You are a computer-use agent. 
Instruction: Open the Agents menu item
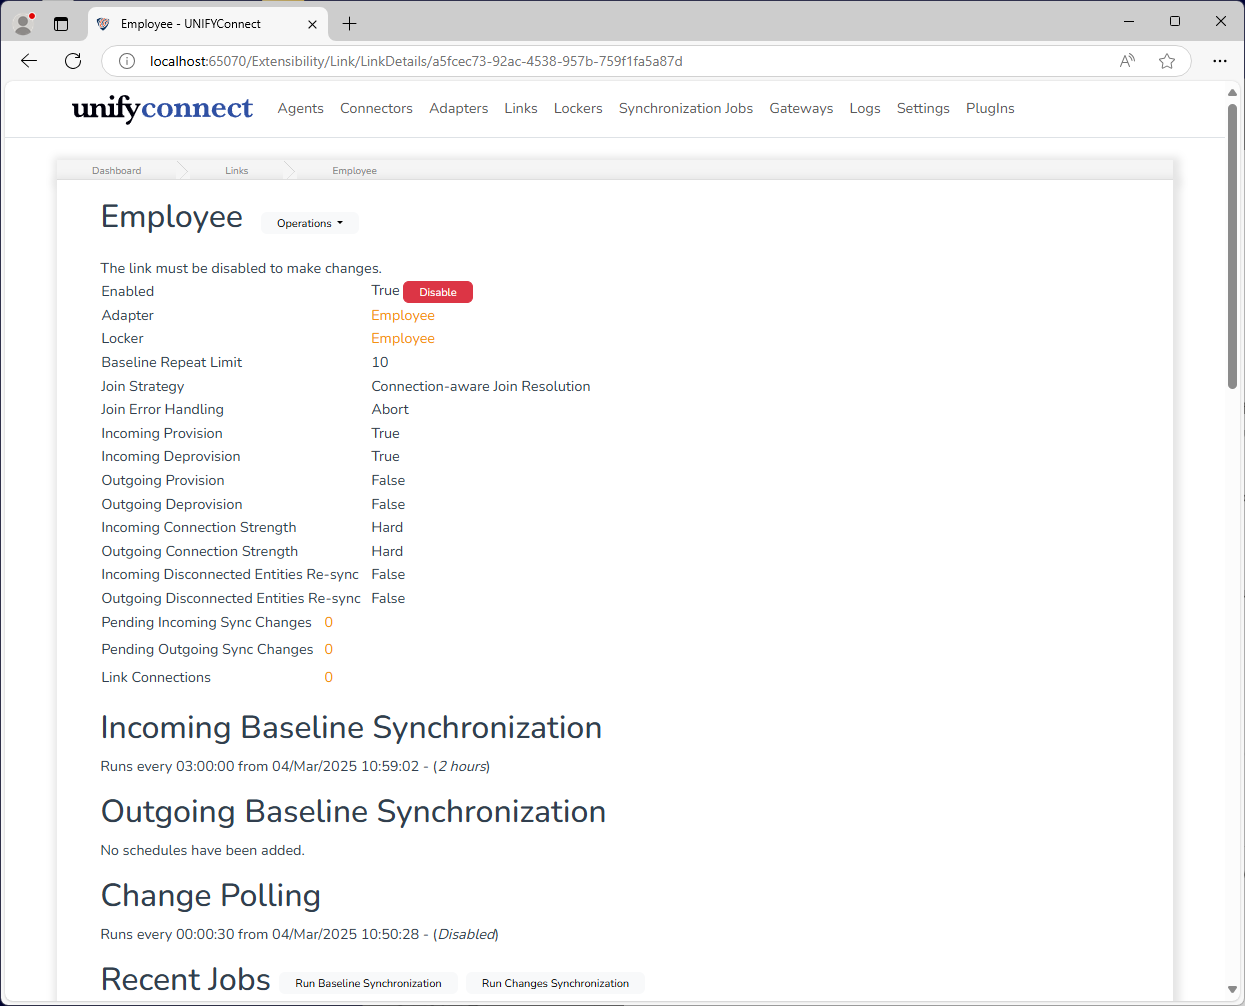click(300, 108)
